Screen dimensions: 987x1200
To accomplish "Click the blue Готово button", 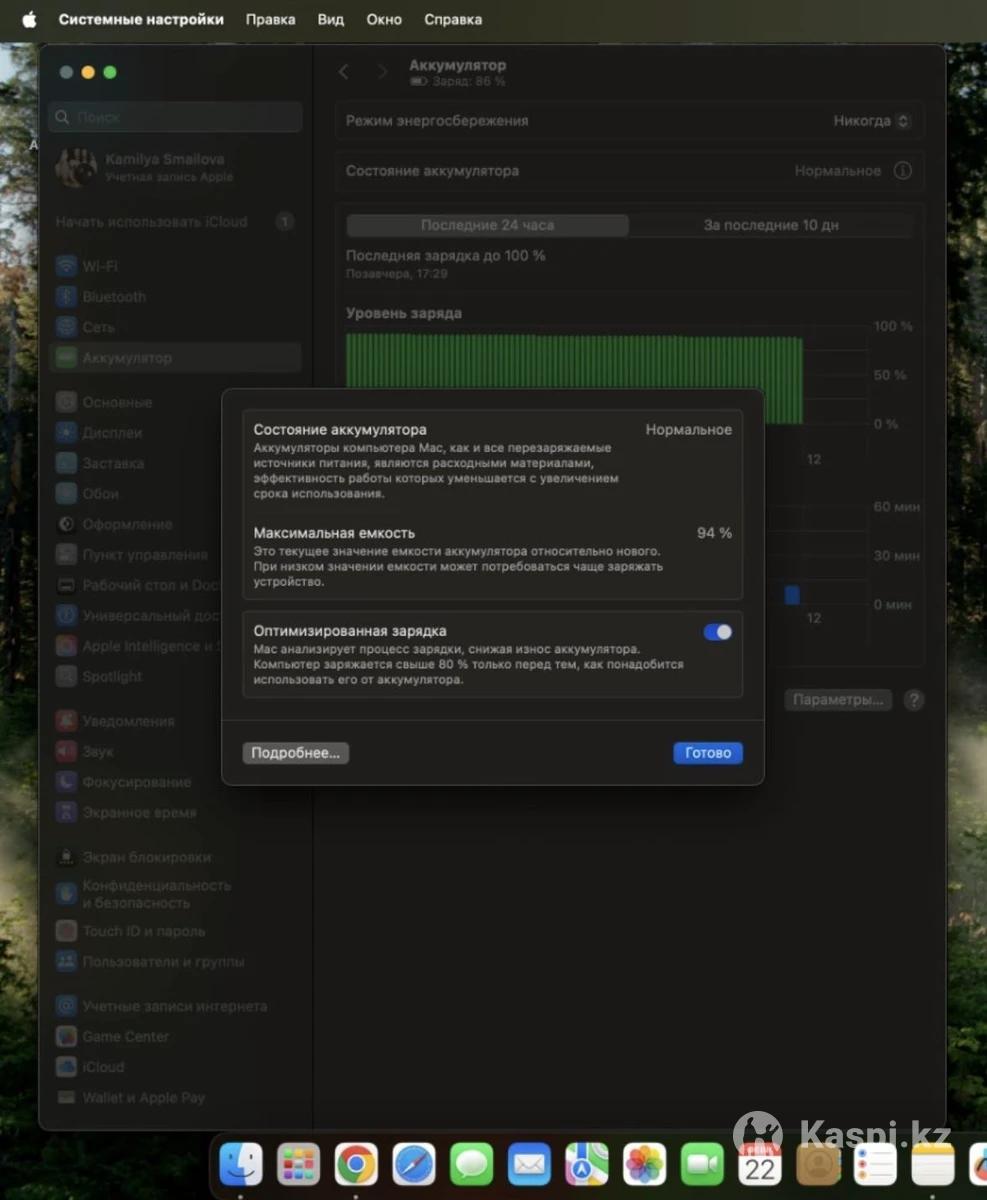I will pos(707,753).
